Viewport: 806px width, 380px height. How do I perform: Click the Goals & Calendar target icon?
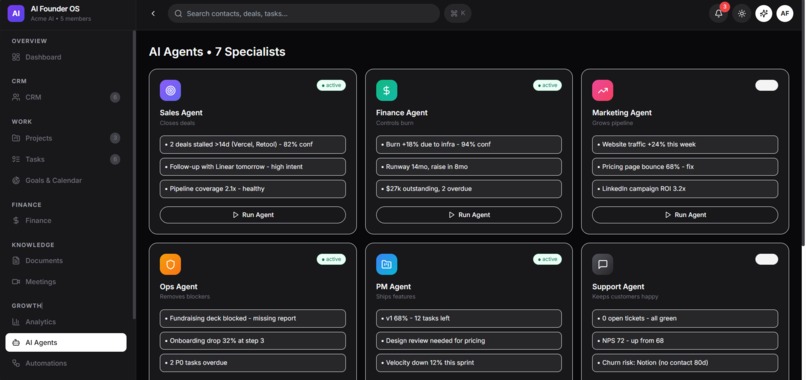click(x=16, y=180)
